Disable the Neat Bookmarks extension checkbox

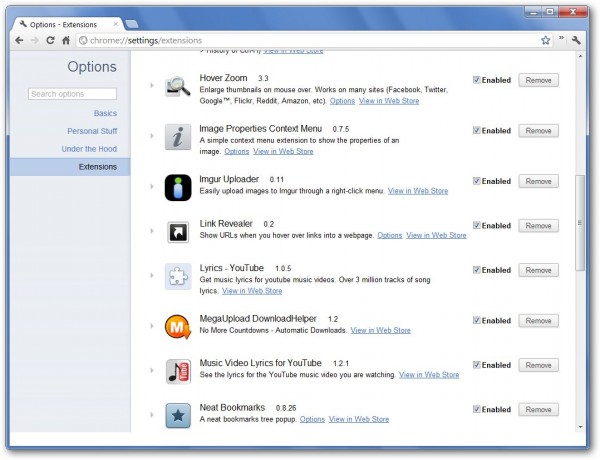(x=476, y=409)
